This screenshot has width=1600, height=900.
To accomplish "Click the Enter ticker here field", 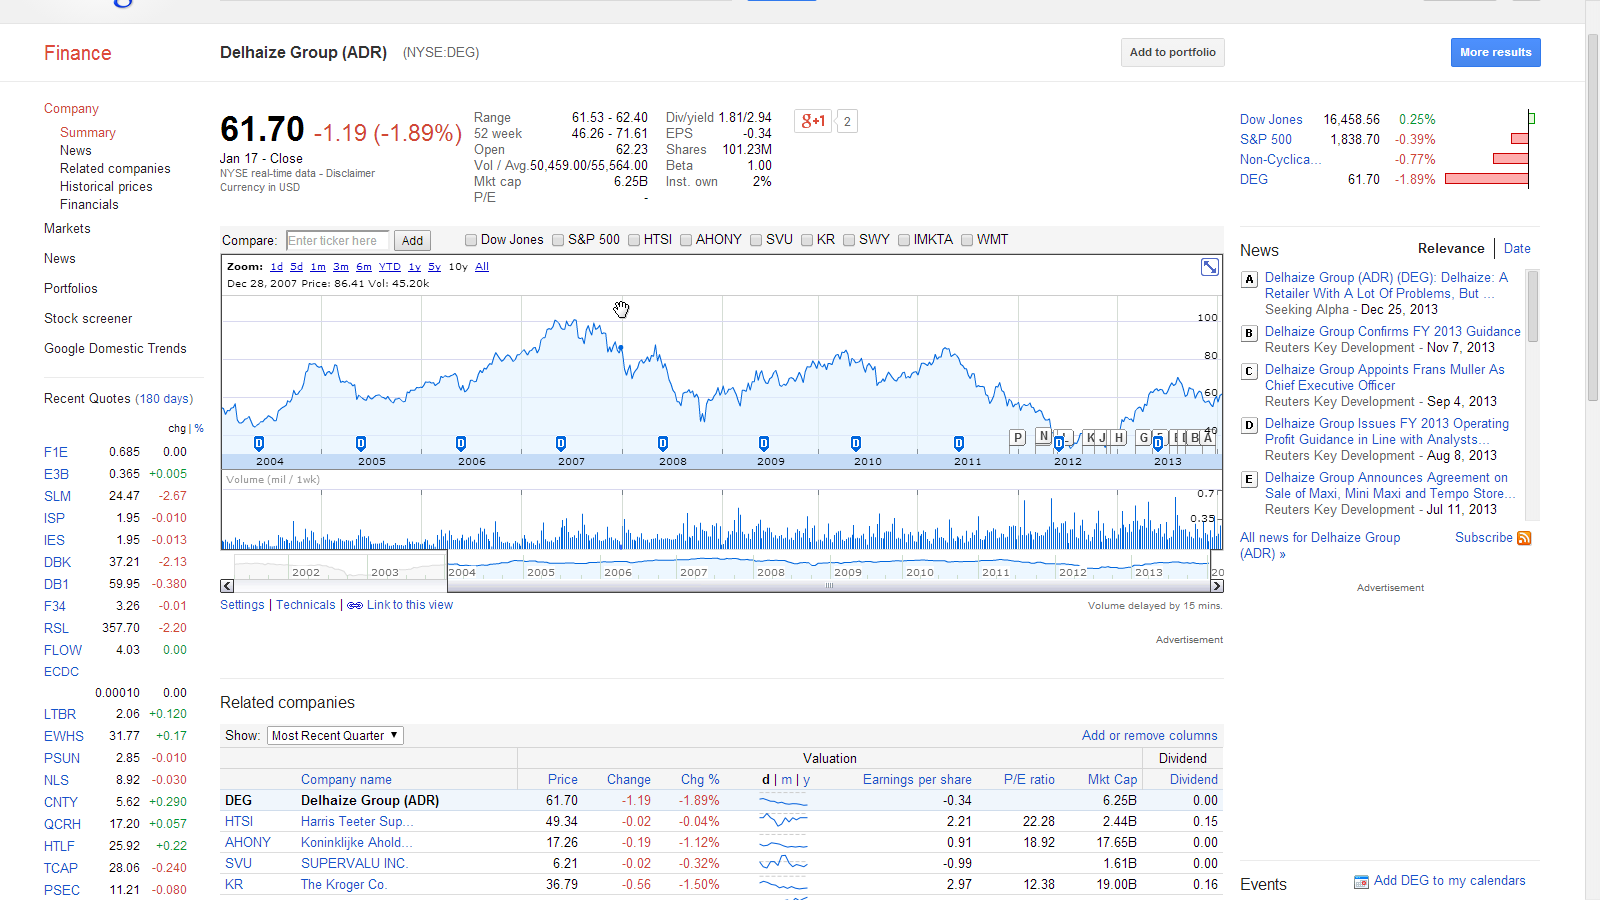I will 337,240.
